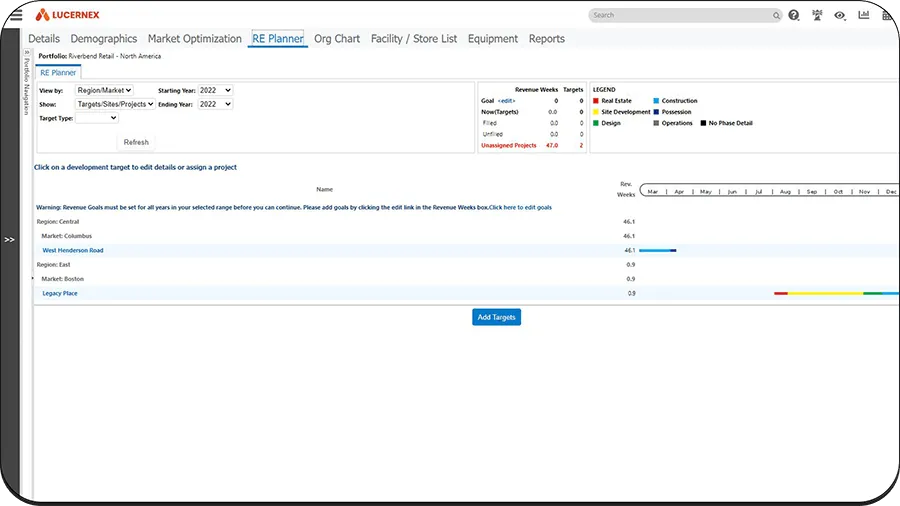Select the 'Region: East' row
Image resolution: width=900 pixels, height=506 pixels.
53,265
